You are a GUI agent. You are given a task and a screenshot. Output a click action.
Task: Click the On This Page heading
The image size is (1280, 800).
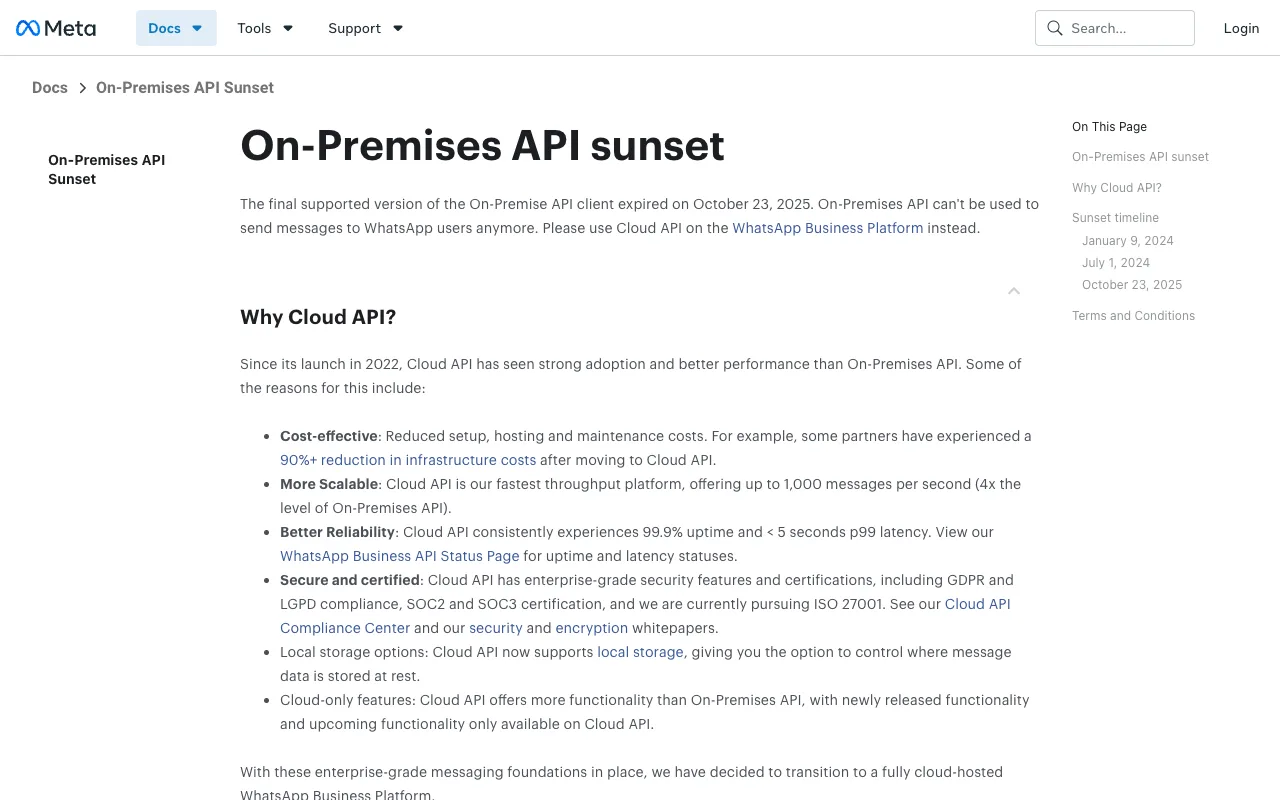pyautogui.click(x=1109, y=127)
